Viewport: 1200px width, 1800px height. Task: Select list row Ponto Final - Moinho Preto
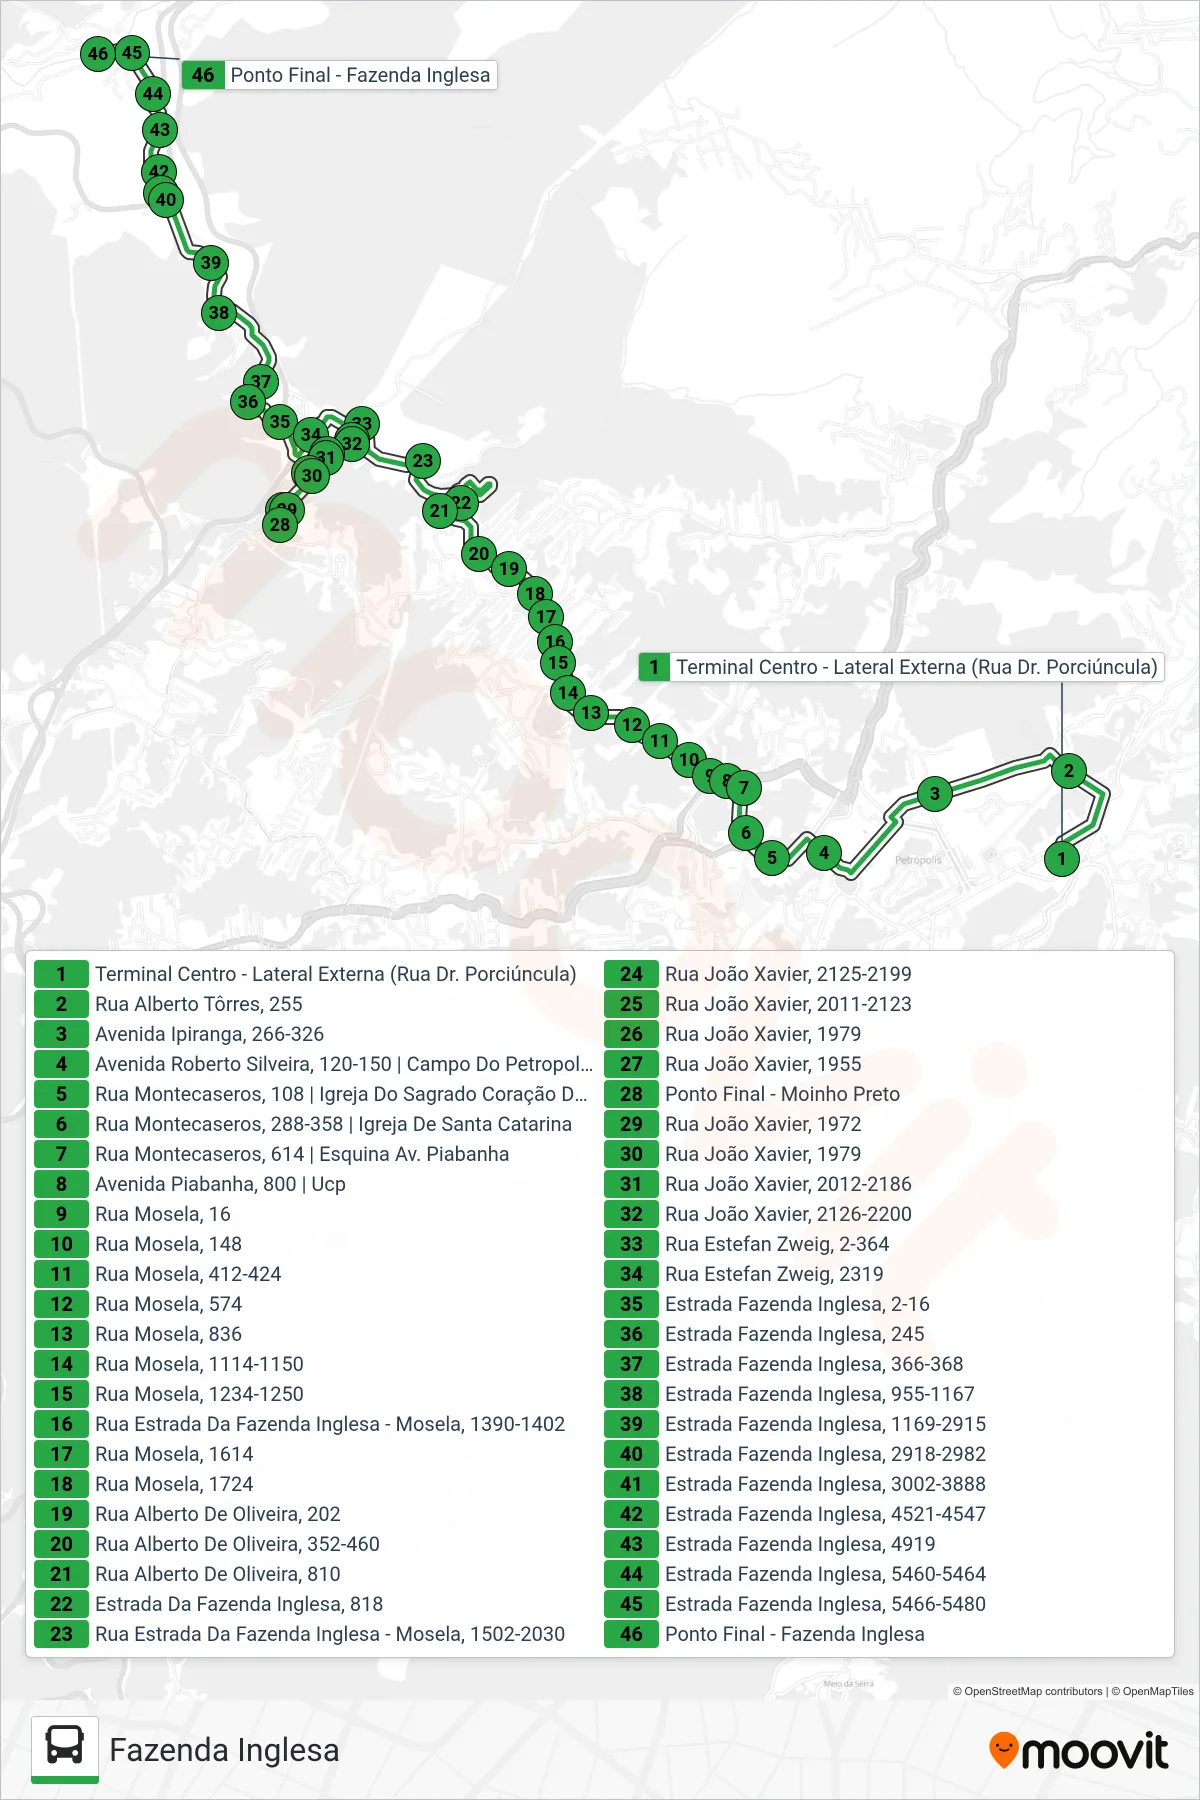click(x=884, y=1094)
